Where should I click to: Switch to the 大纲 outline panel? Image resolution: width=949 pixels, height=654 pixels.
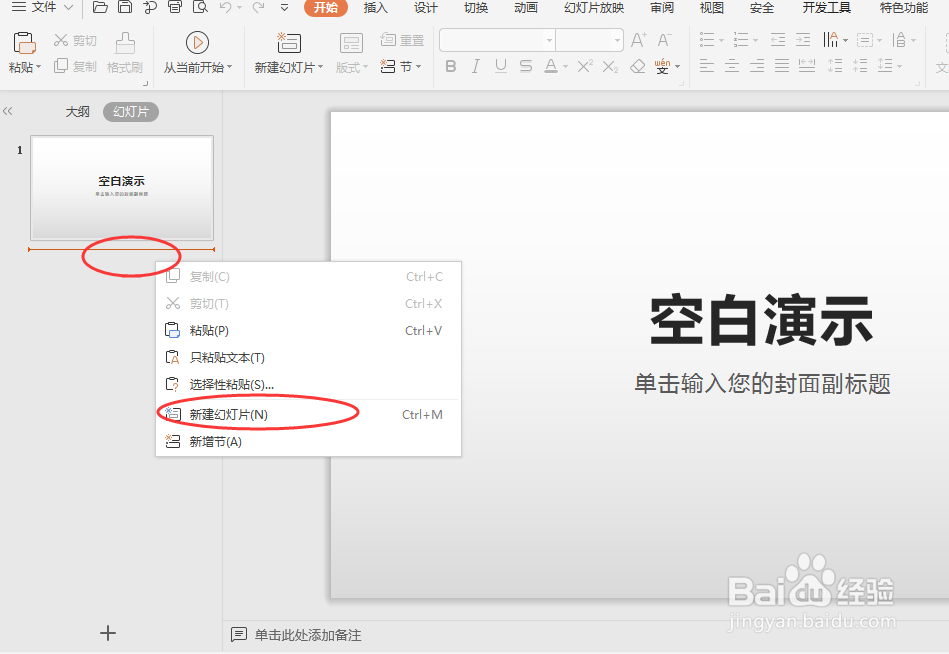77,111
